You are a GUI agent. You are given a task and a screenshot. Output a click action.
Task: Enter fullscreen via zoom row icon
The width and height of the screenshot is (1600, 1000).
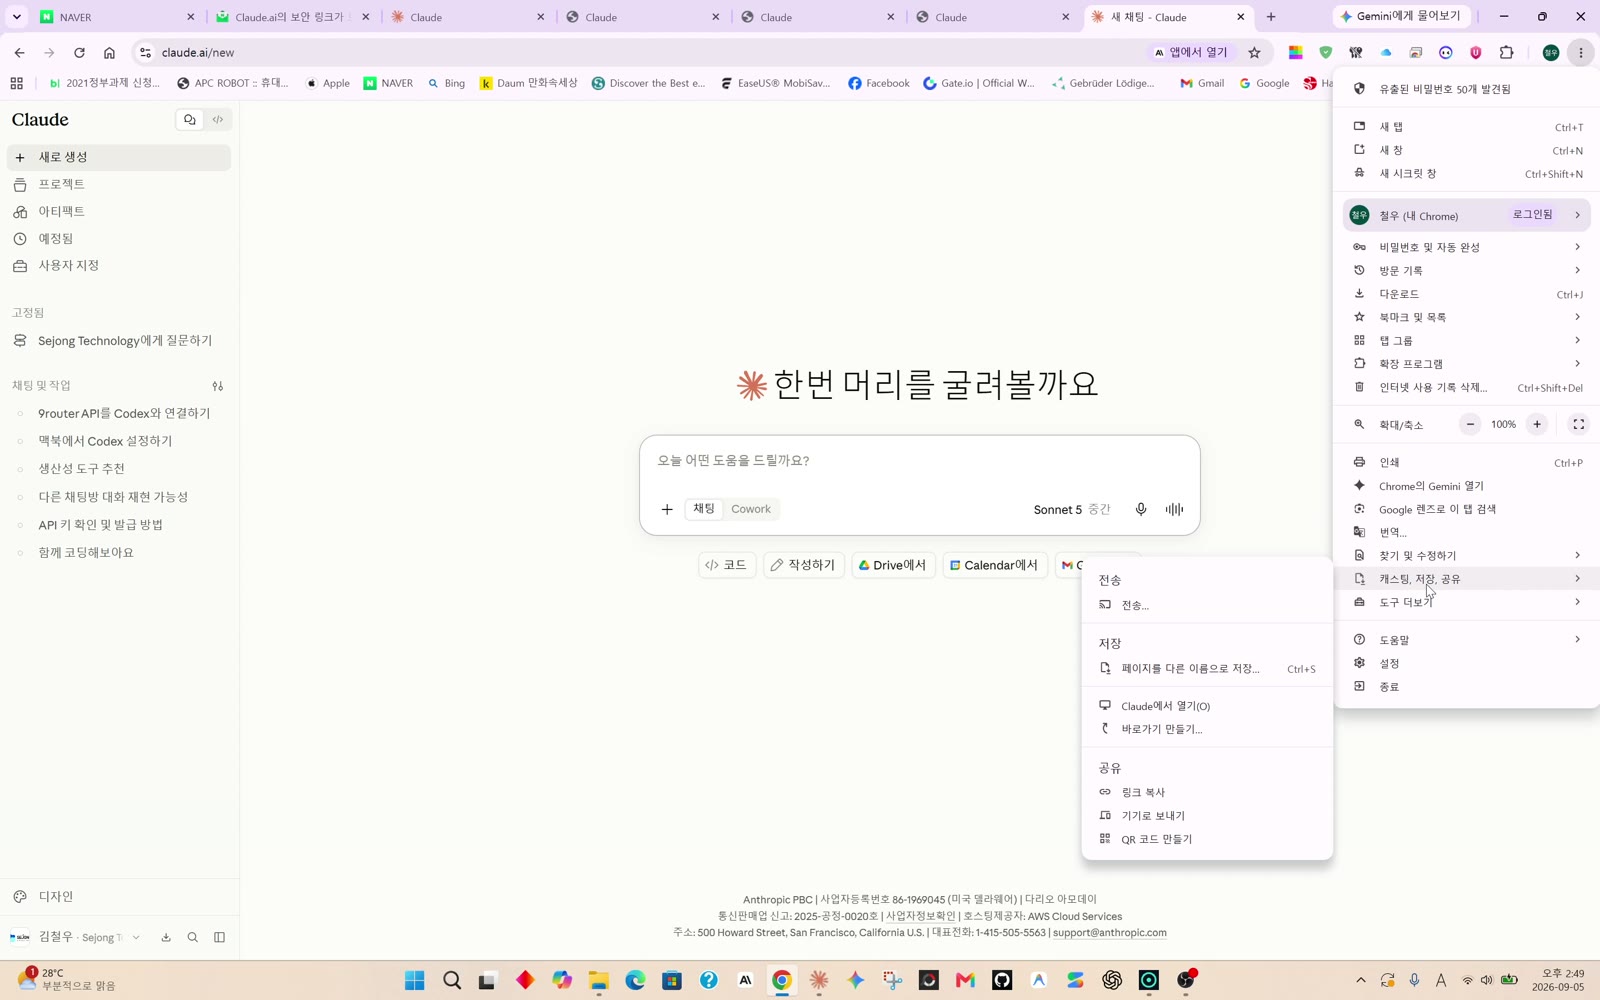pyautogui.click(x=1579, y=425)
